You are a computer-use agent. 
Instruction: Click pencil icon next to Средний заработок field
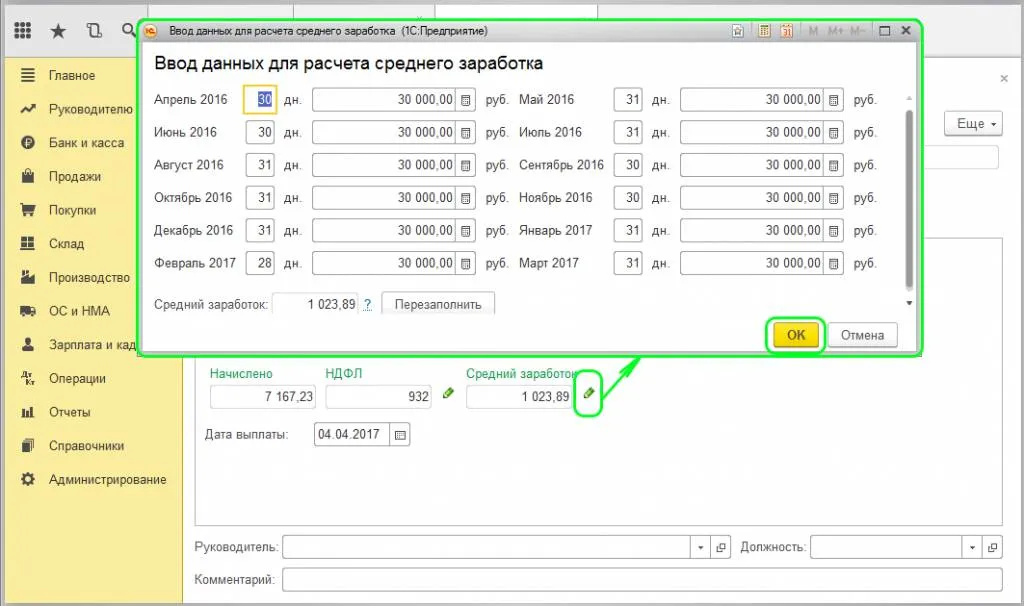pos(588,393)
